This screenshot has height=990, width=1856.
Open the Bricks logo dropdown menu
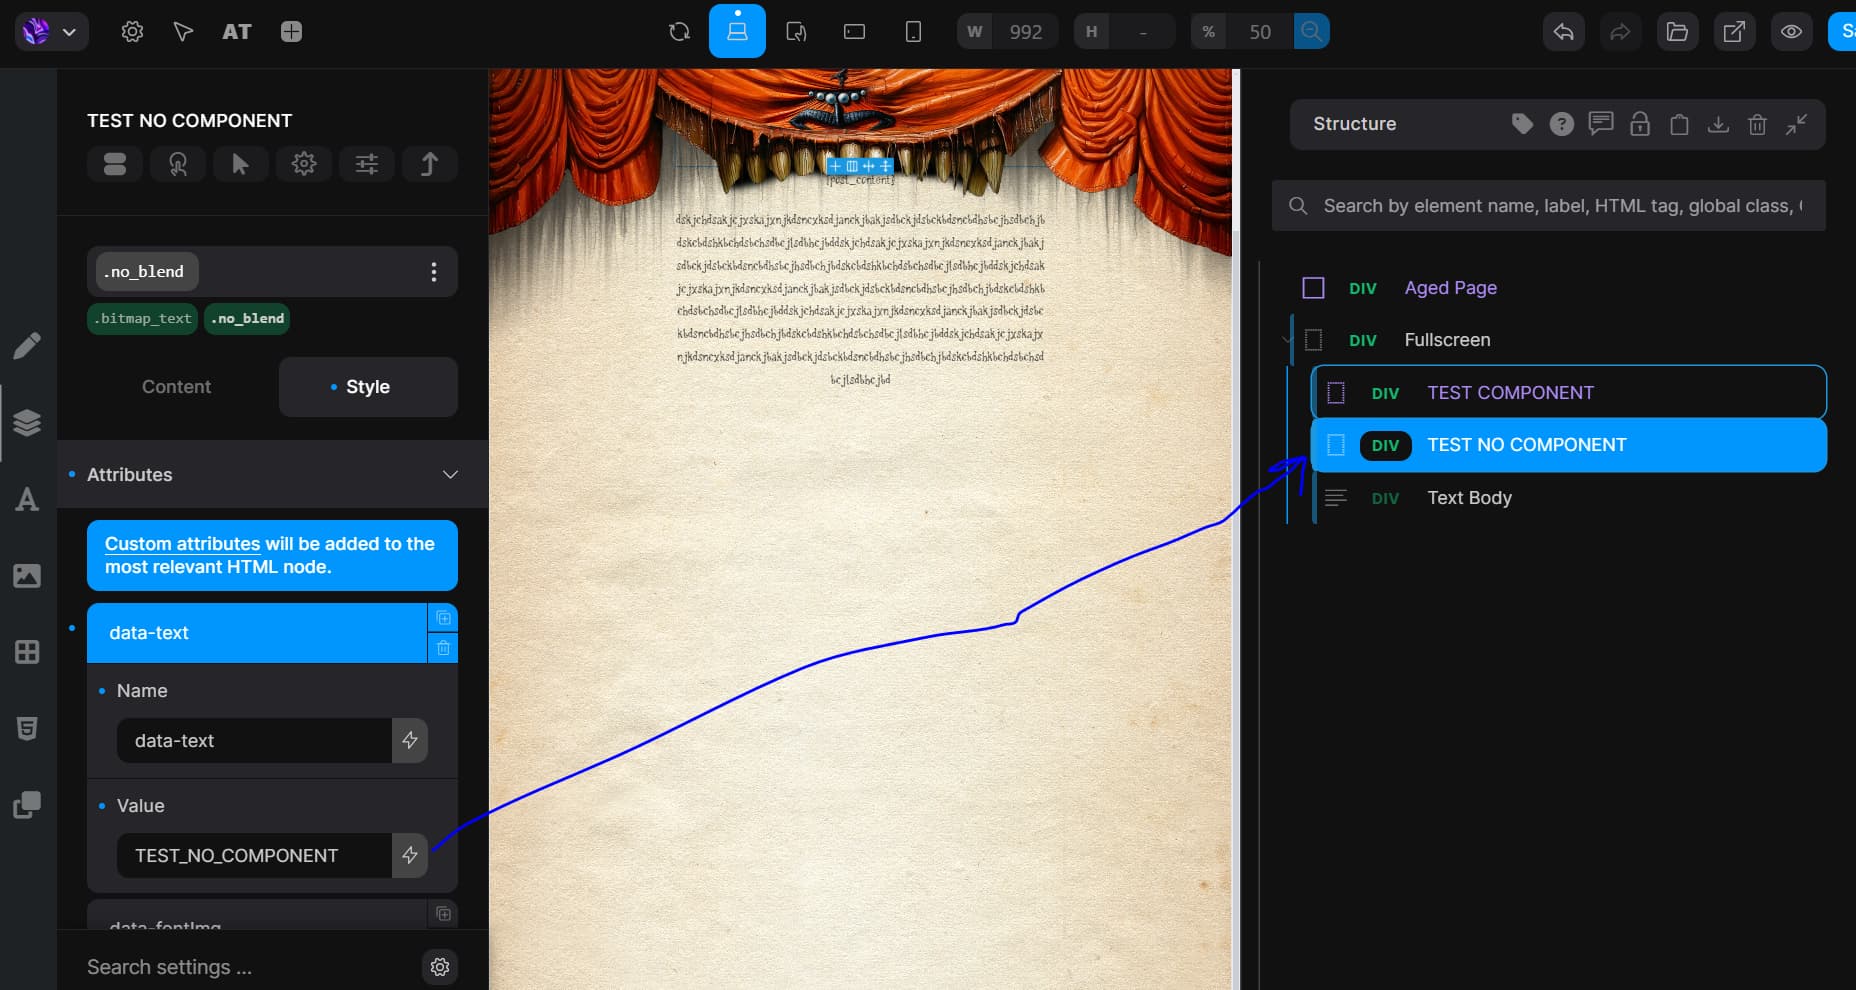[51, 32]
